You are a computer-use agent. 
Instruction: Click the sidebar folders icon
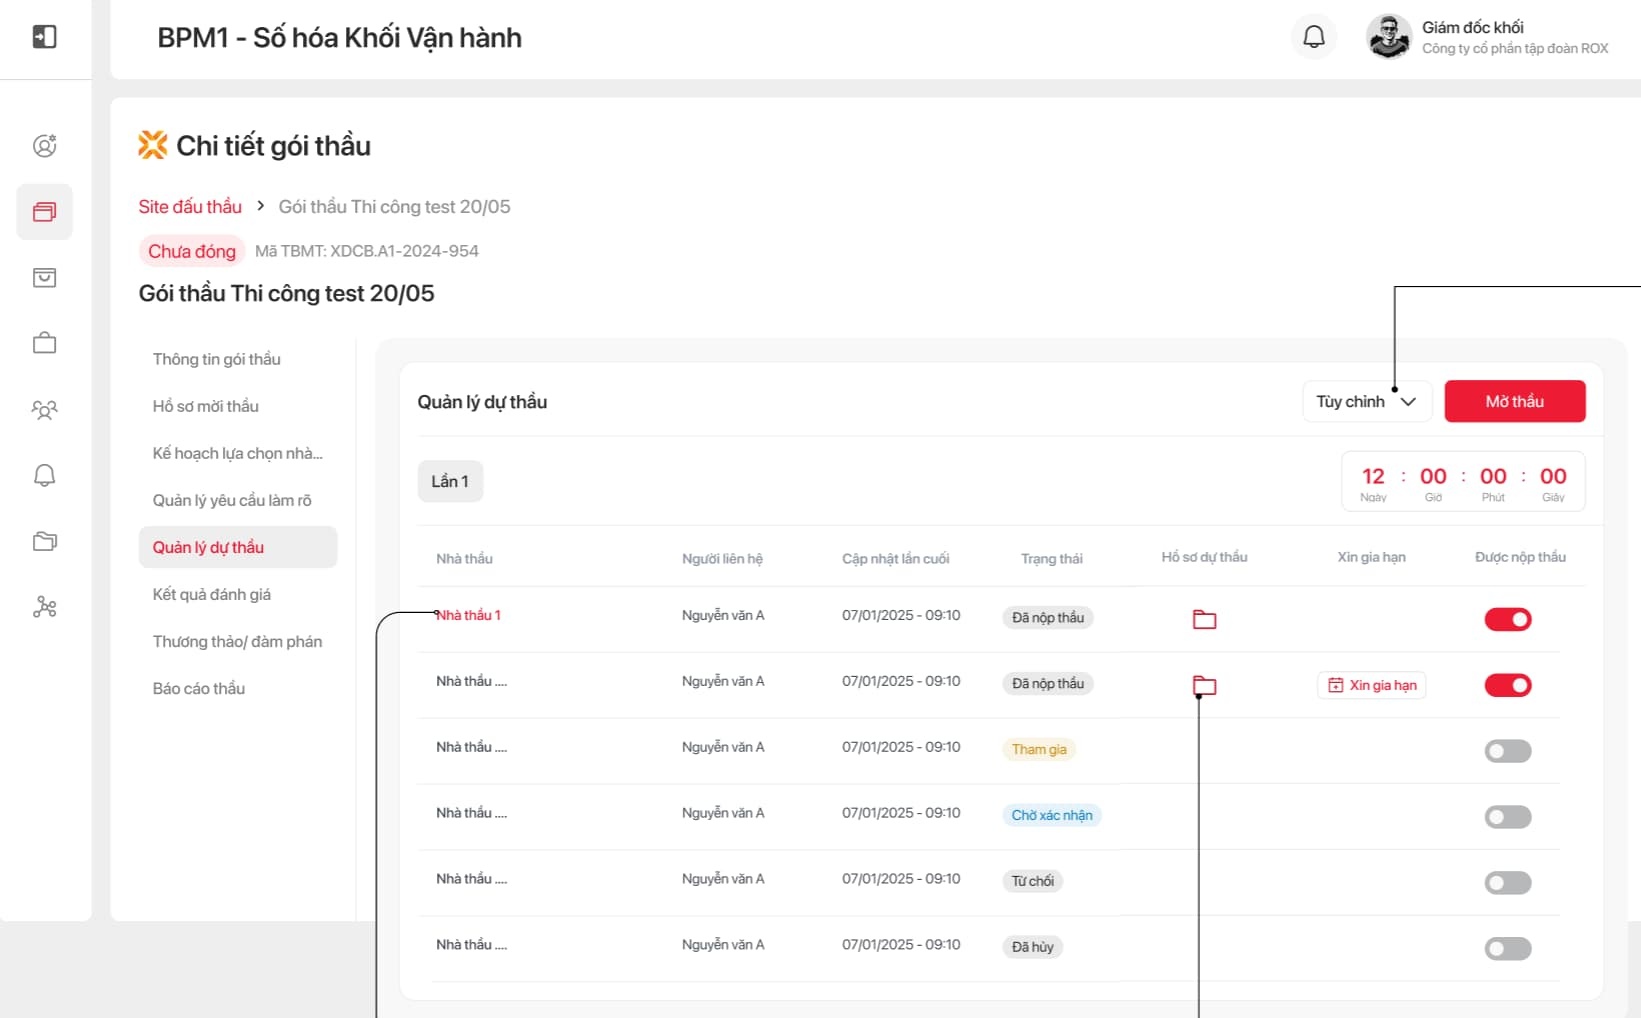[44, 541]
